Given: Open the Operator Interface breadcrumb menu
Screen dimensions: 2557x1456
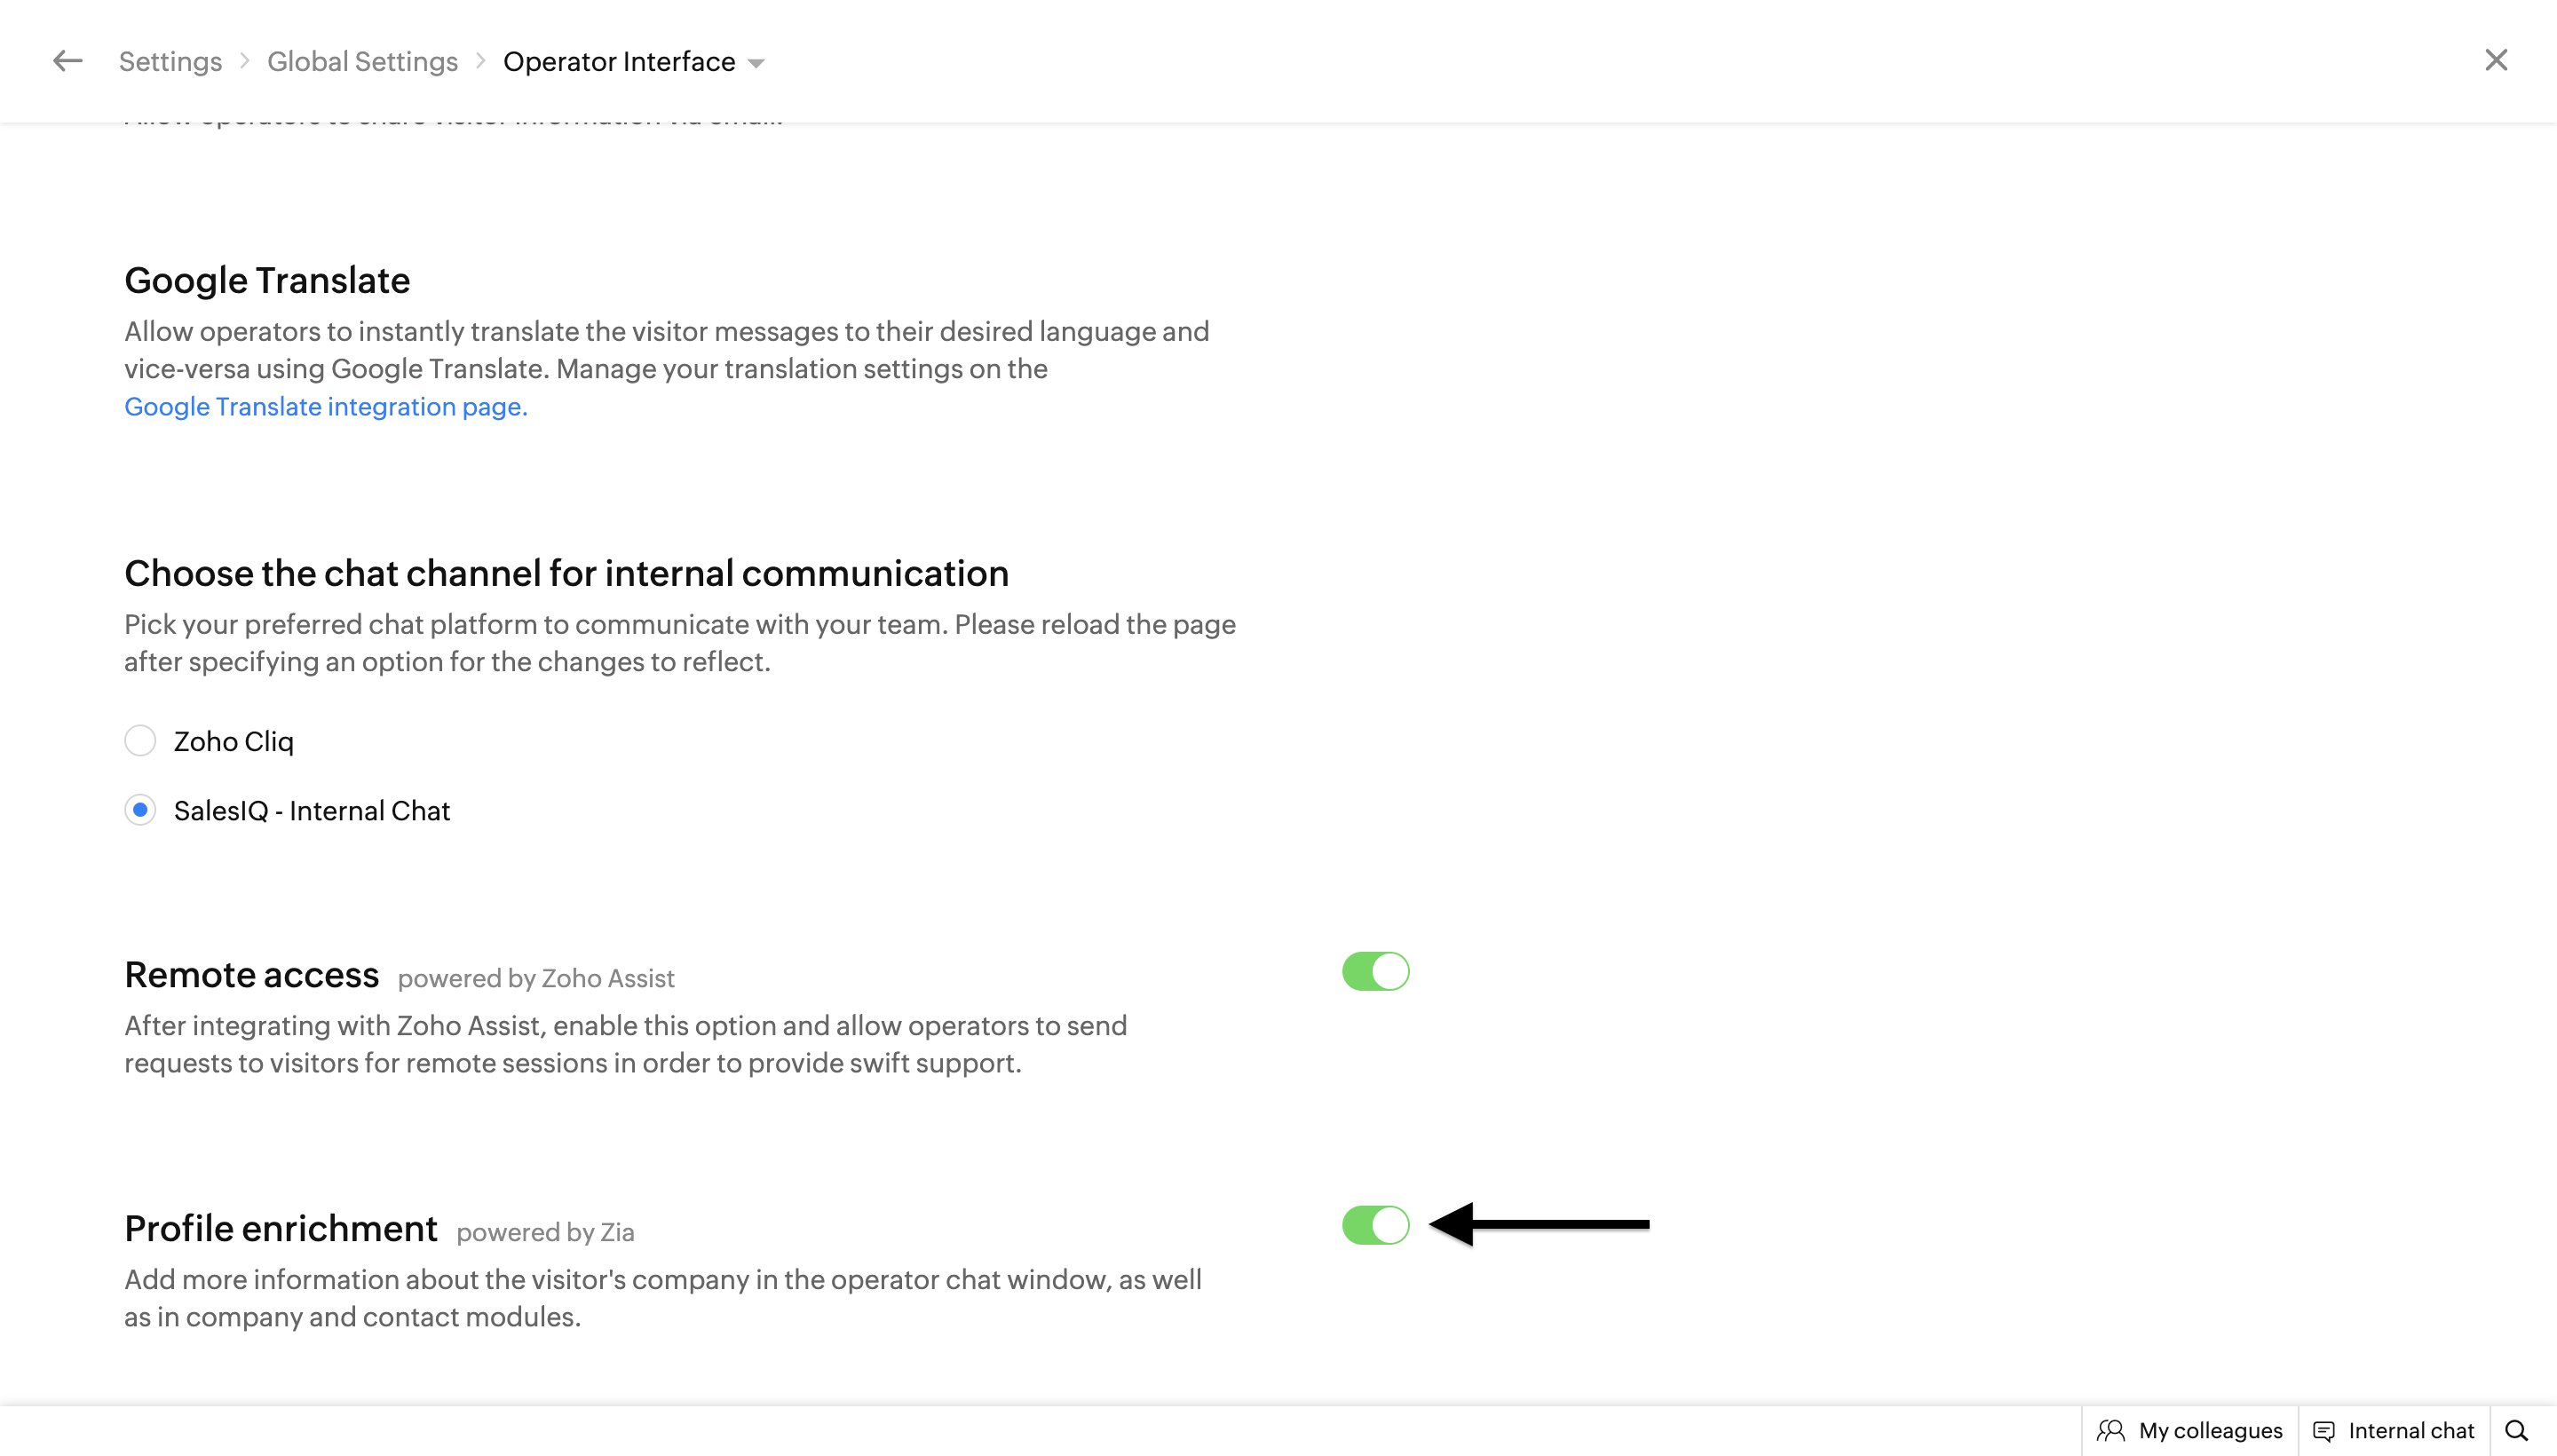Looking at the screenshot, I should pos(619,62).
